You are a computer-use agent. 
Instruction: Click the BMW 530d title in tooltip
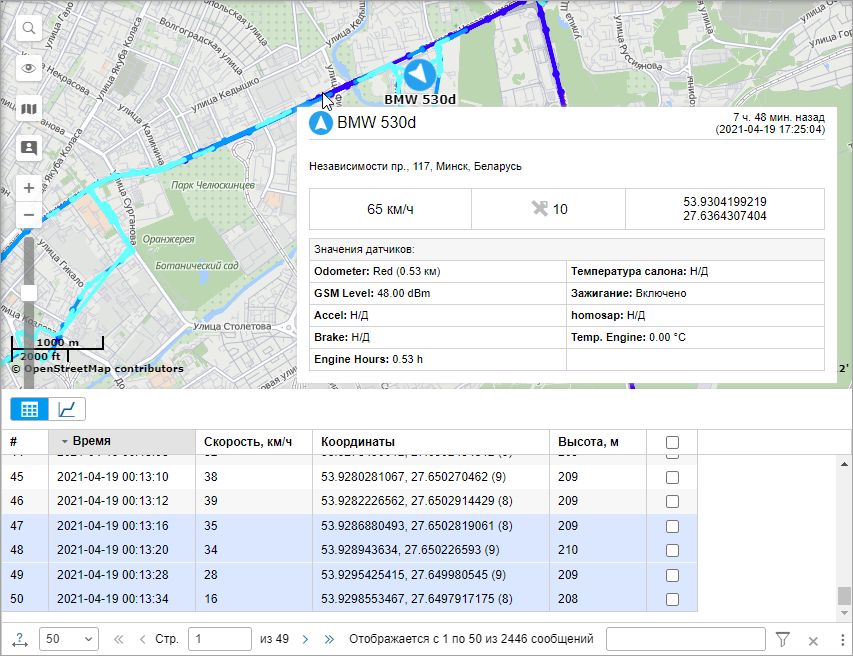click(376, 123)
